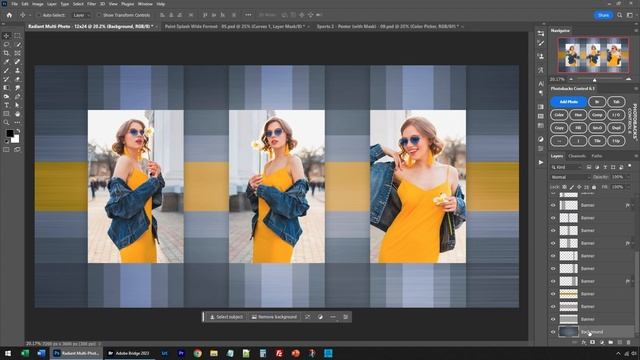Viewport: 640px width, 360px height.
Task: Toggle Quick Mask mode in toolbox
Action: click(7, 149)
